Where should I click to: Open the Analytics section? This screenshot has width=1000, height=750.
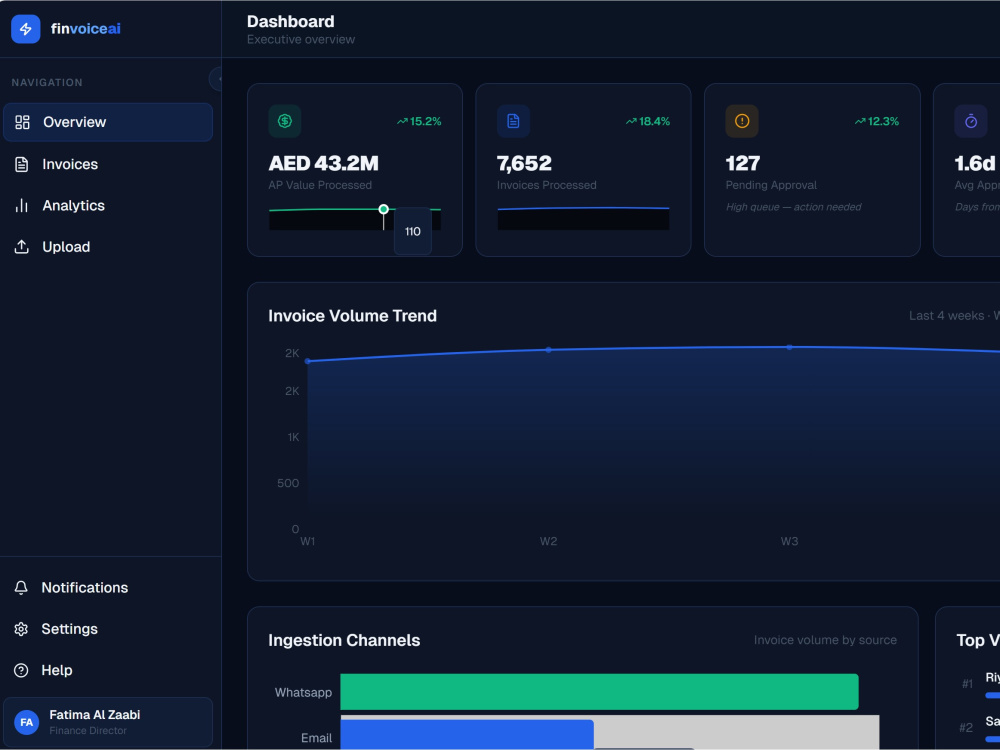click(108, 205)
